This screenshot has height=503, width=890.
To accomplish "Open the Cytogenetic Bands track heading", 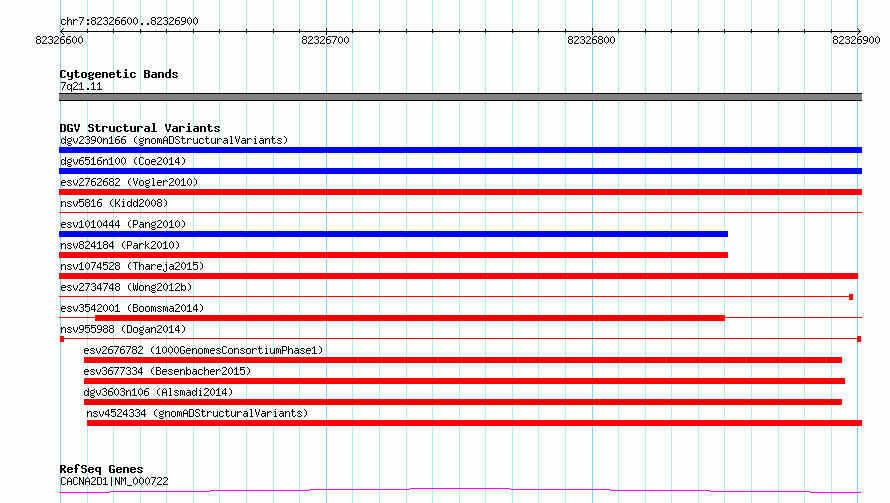I will (119, 74).
